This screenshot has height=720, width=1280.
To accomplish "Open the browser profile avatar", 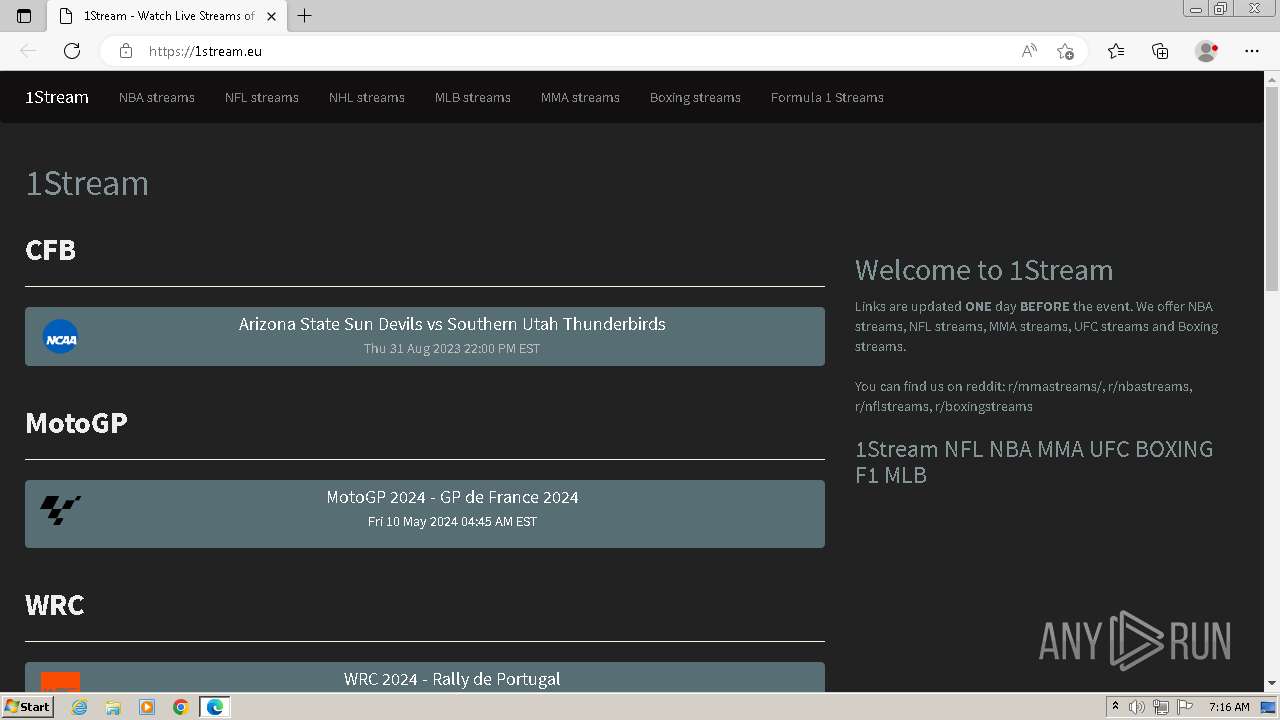I will pos(1207,51).
